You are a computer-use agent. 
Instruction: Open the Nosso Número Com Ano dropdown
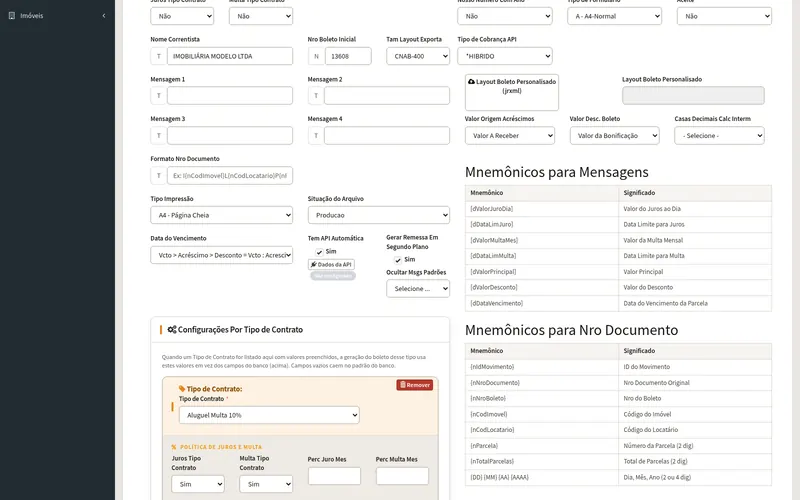coord(505,16)
